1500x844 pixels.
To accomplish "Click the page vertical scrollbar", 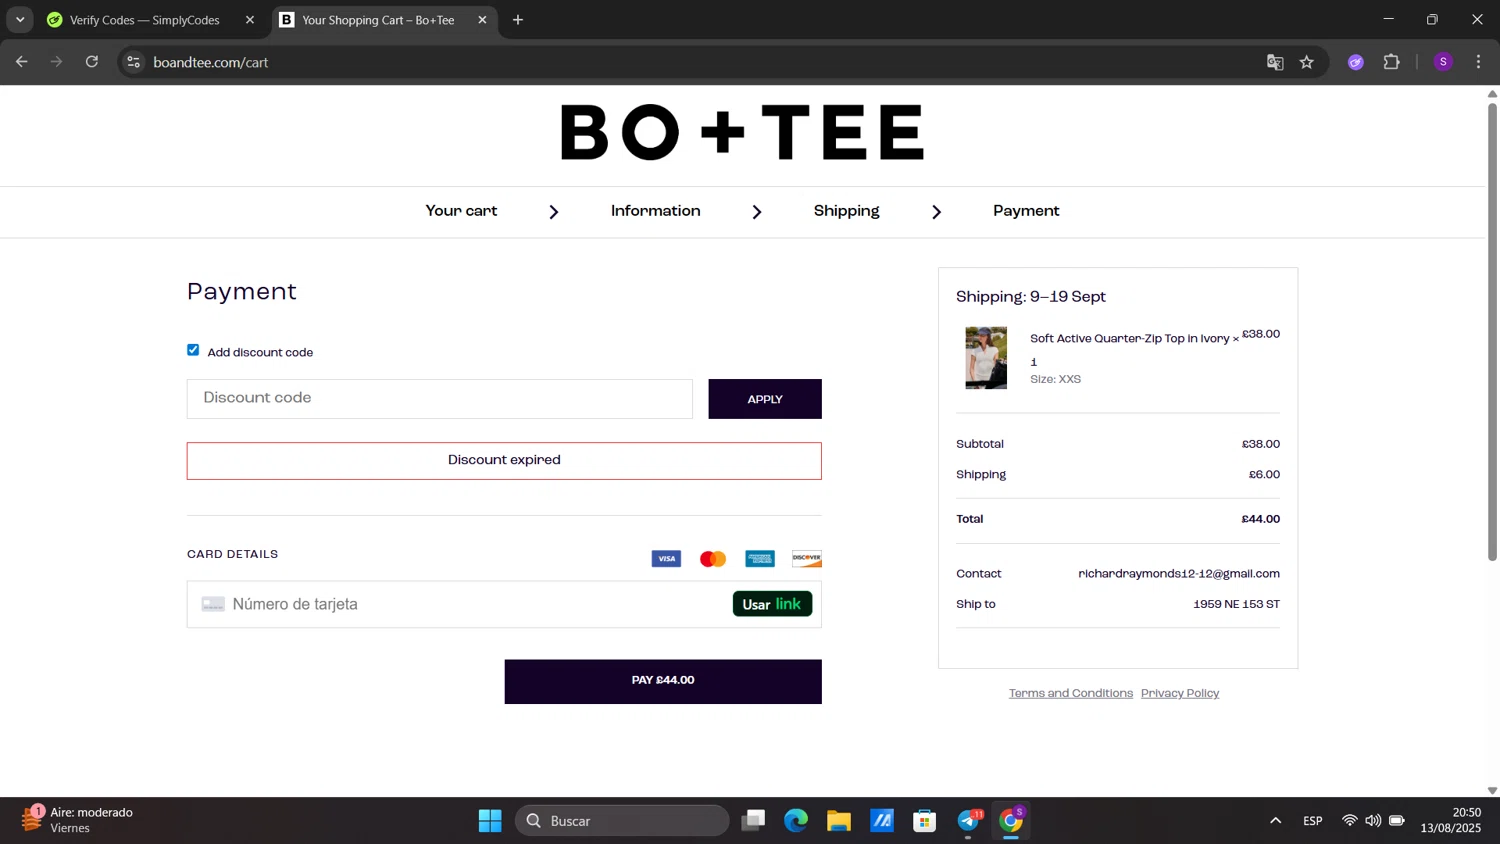I will pyautogui.click(x=1492, y=330).
